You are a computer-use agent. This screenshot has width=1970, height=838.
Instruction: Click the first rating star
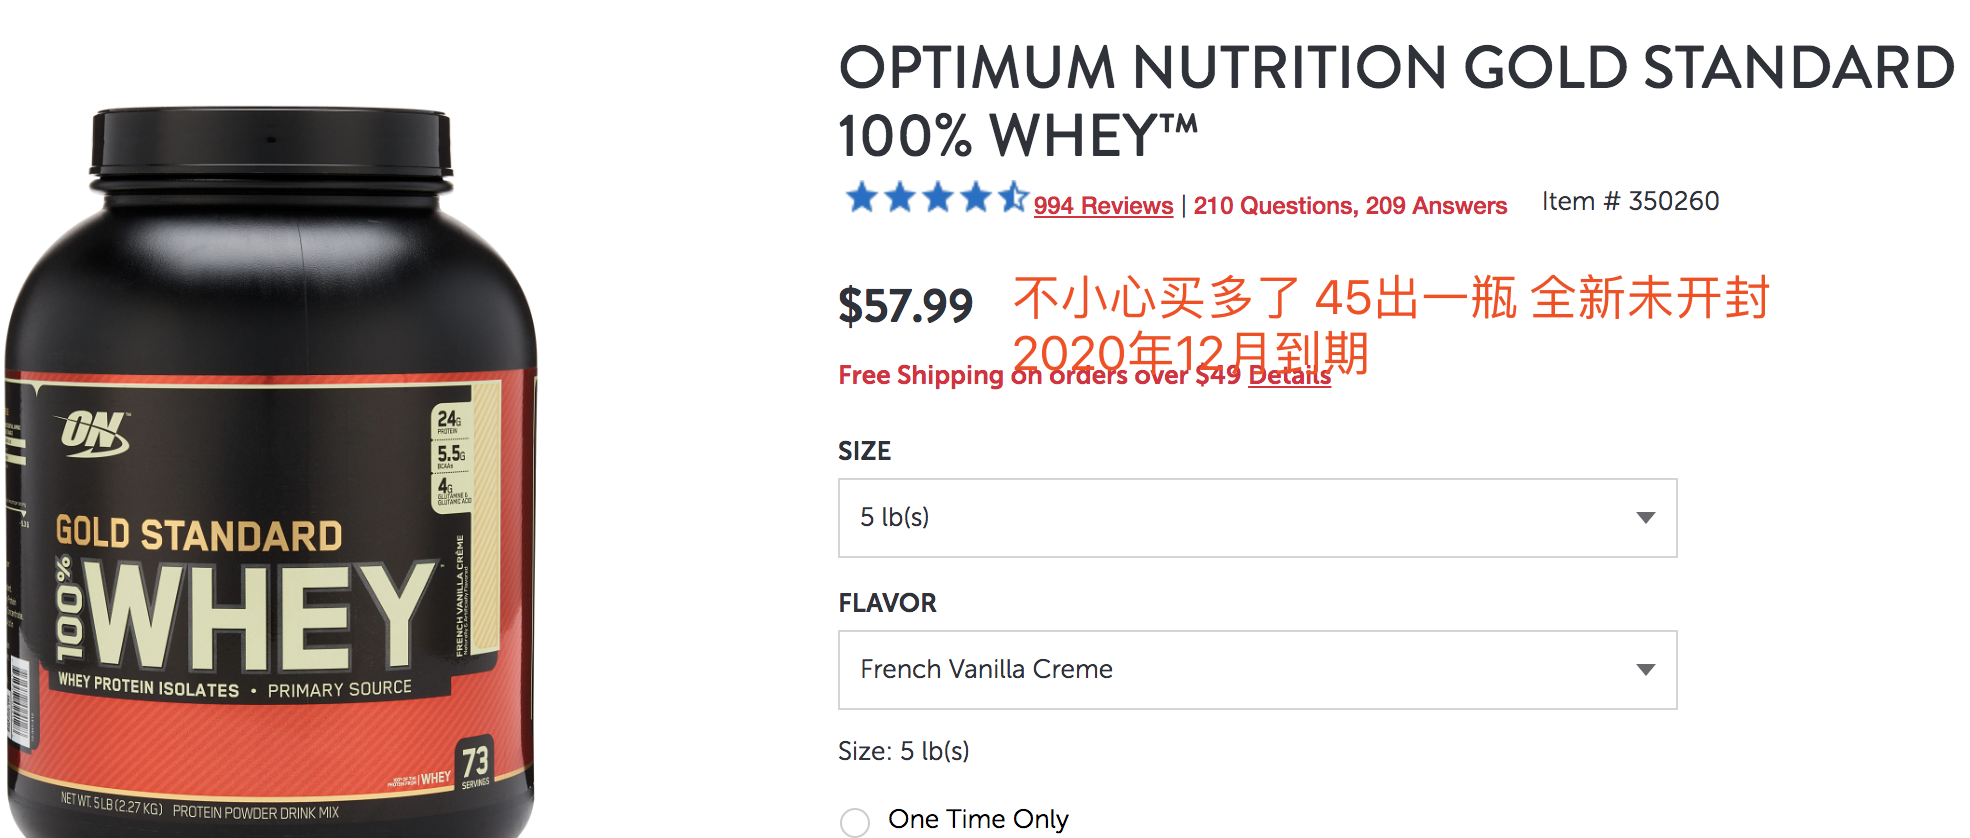(x=862, y=197)
